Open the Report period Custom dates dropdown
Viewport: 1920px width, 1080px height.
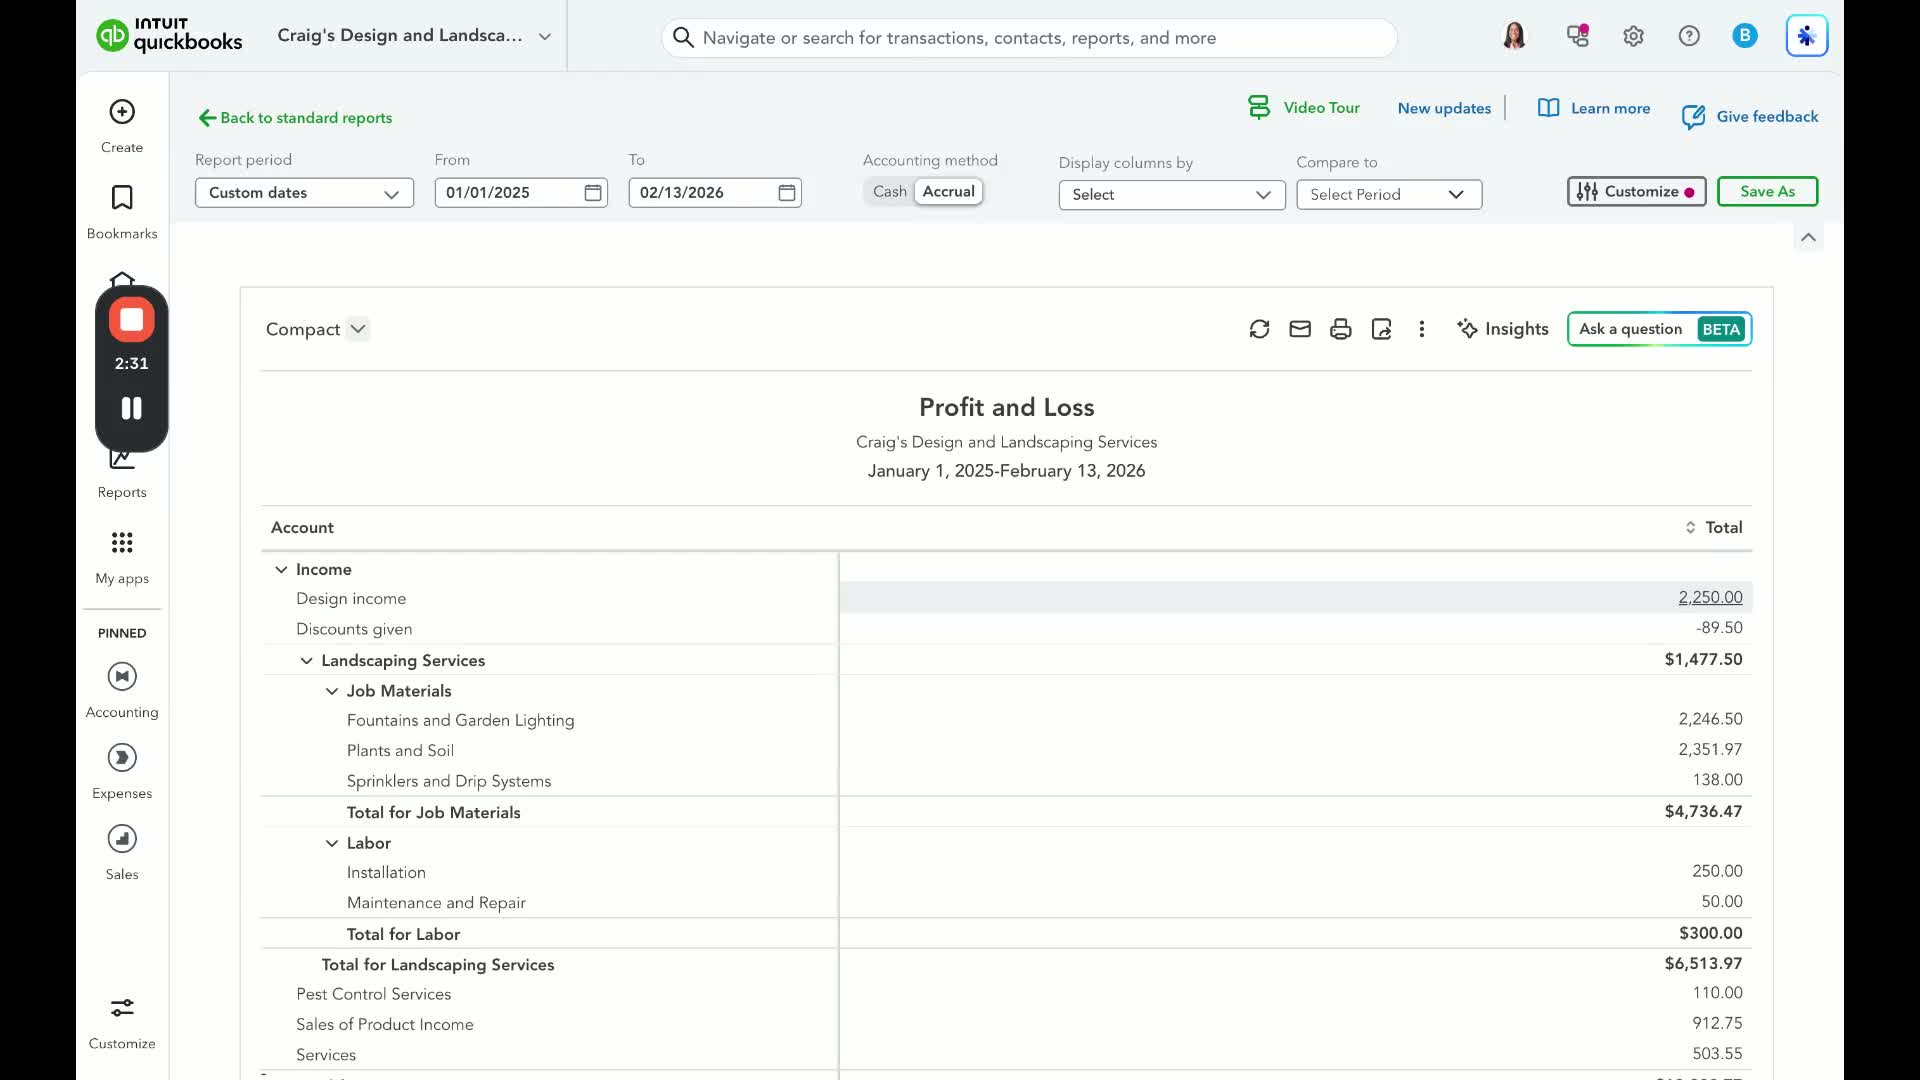304,193
